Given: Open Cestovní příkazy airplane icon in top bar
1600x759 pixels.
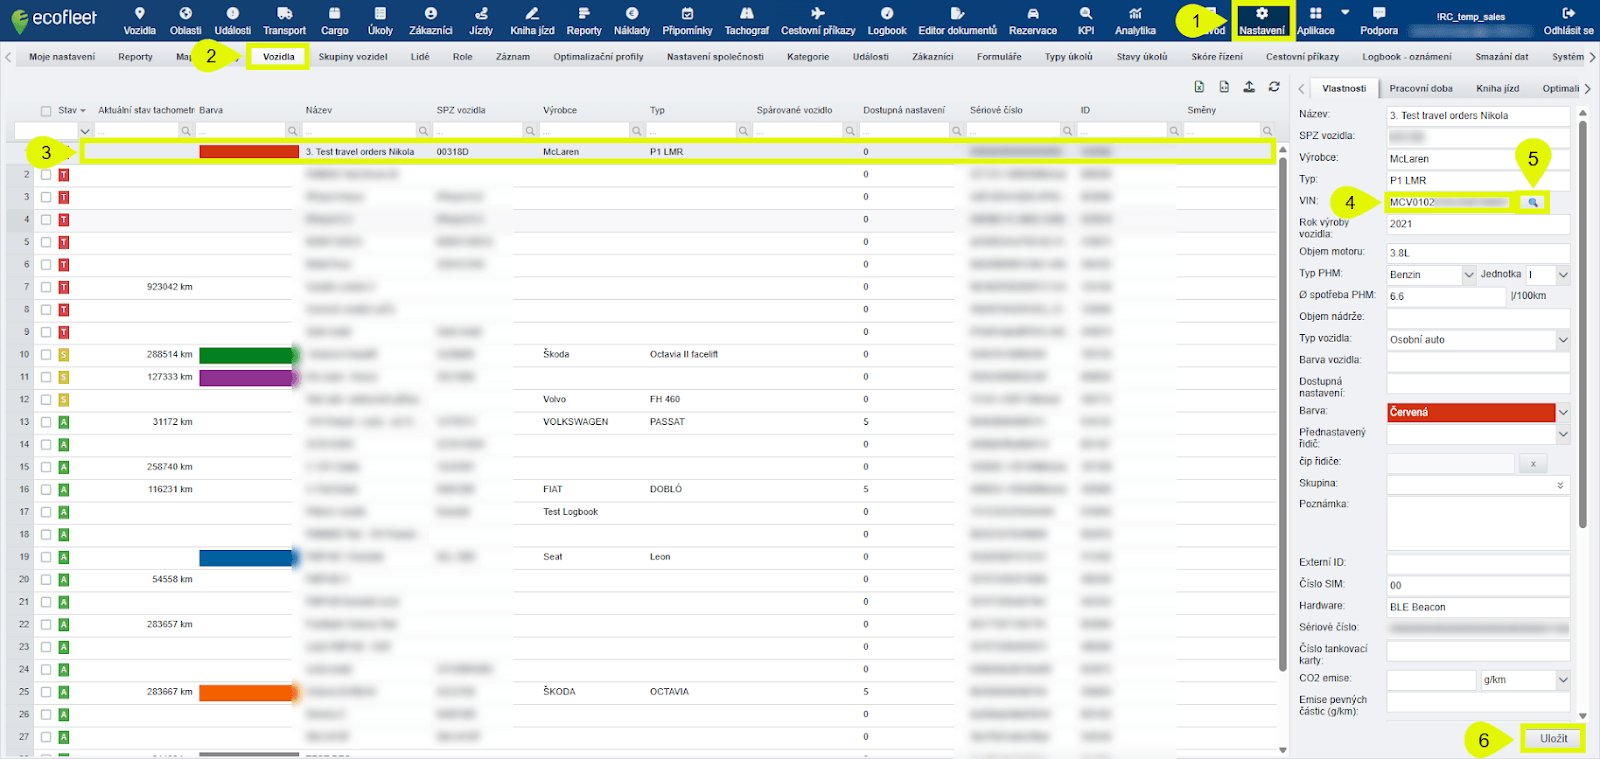Looking at the screenshot, I should (x=817, y=21).
